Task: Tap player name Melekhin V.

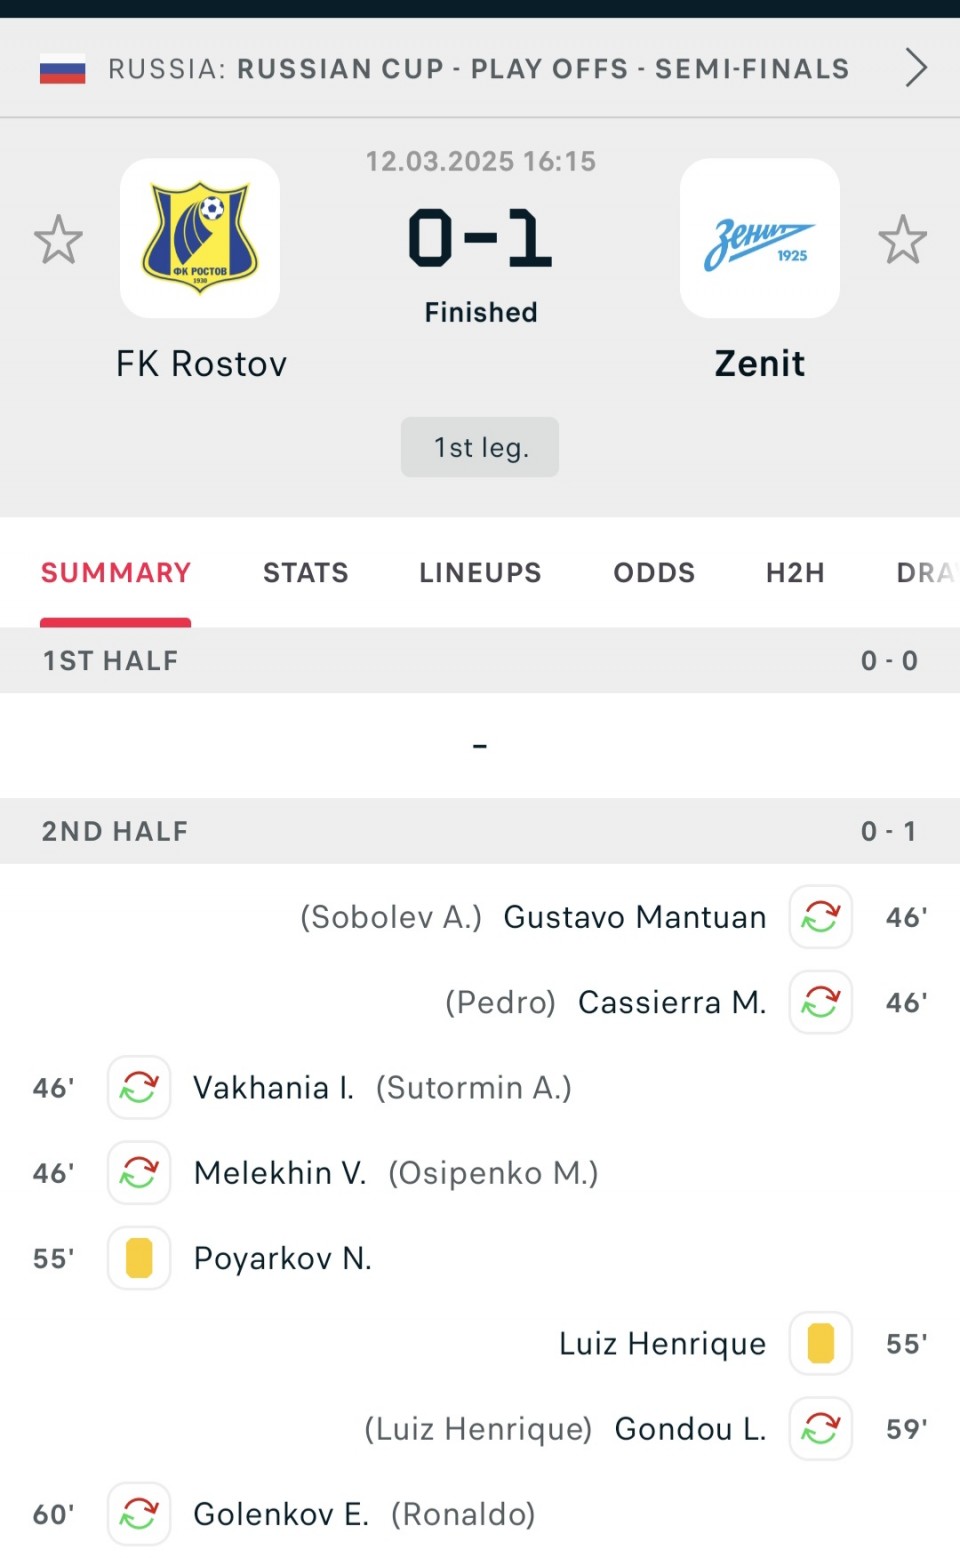Action: [x=280, y=1173]
